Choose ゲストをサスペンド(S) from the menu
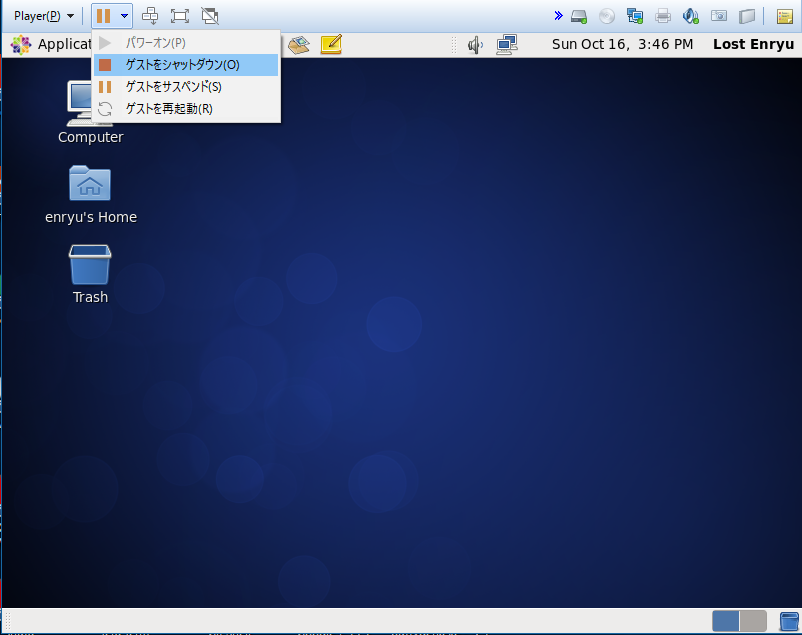The image size is (802, 635). [x=186, y=87]
